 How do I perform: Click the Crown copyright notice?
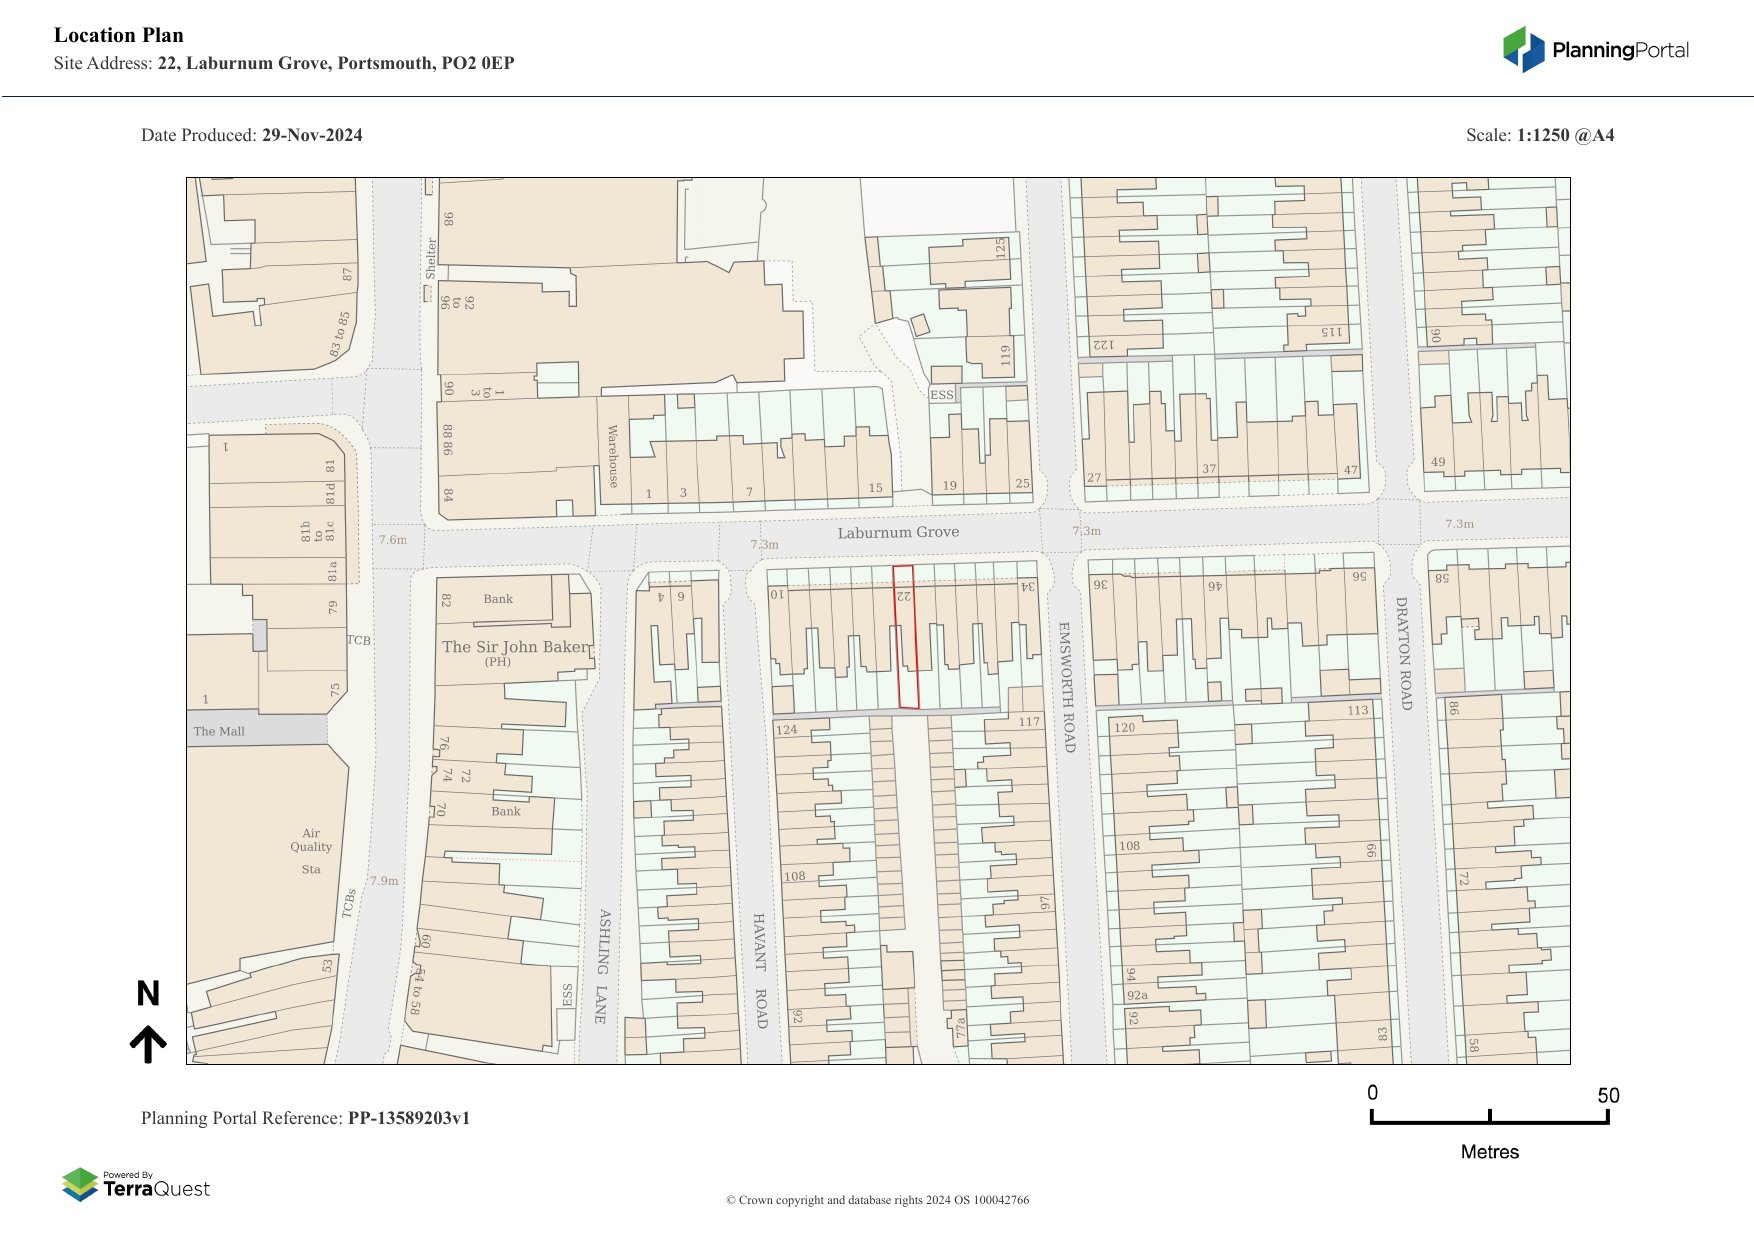pos(877,1200)
